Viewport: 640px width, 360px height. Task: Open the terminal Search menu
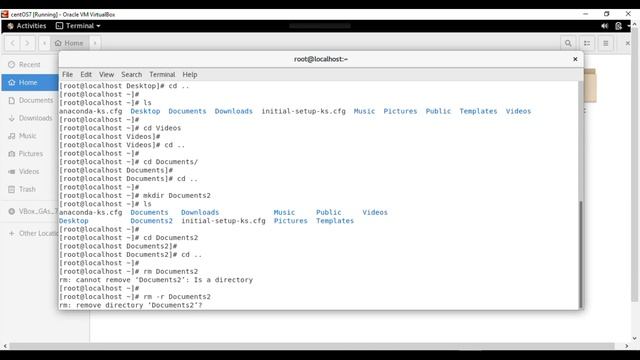point(131,75)
